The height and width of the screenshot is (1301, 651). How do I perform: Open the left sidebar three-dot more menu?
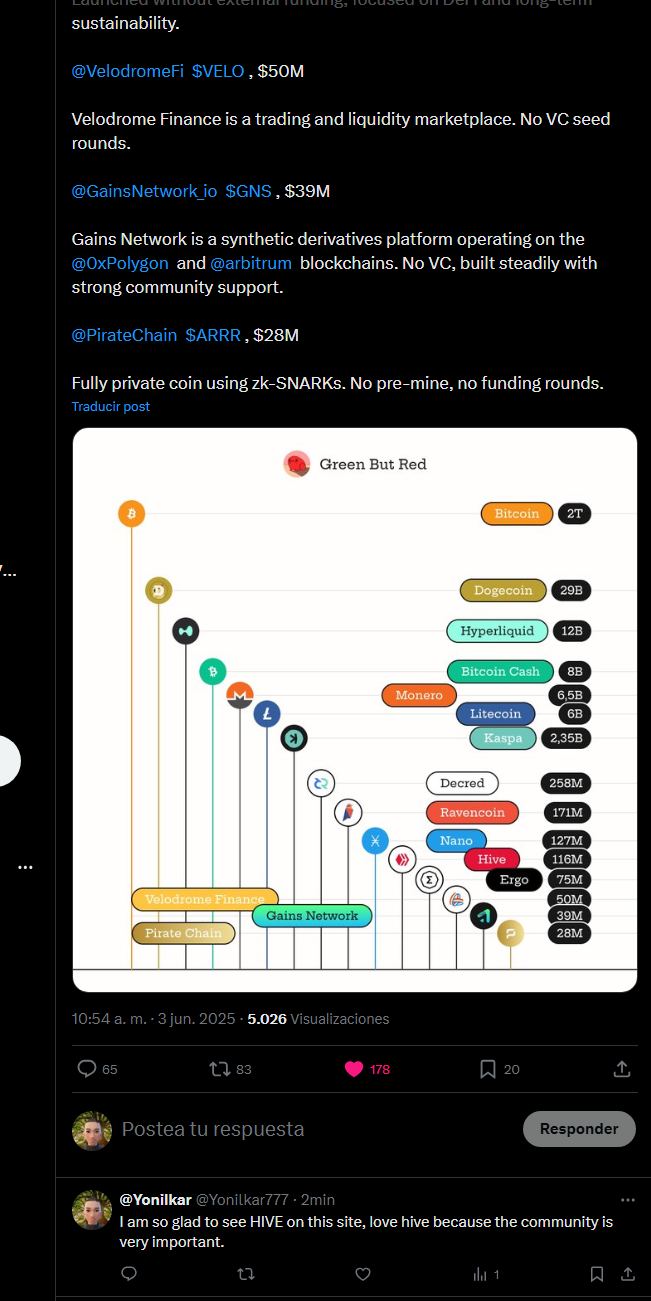point(26,868)
